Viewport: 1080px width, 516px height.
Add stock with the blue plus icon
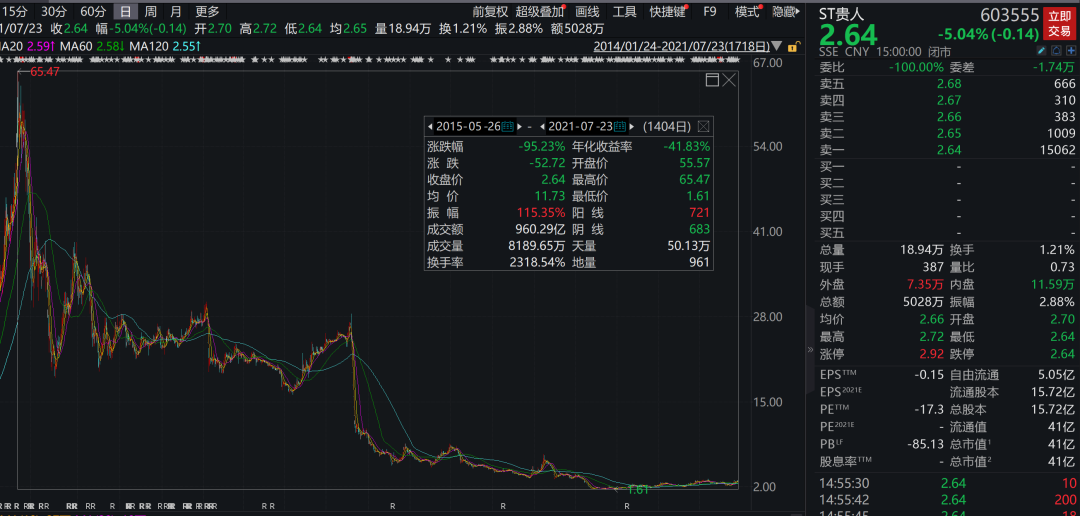pyautogui.click(x=1069, y=51)
